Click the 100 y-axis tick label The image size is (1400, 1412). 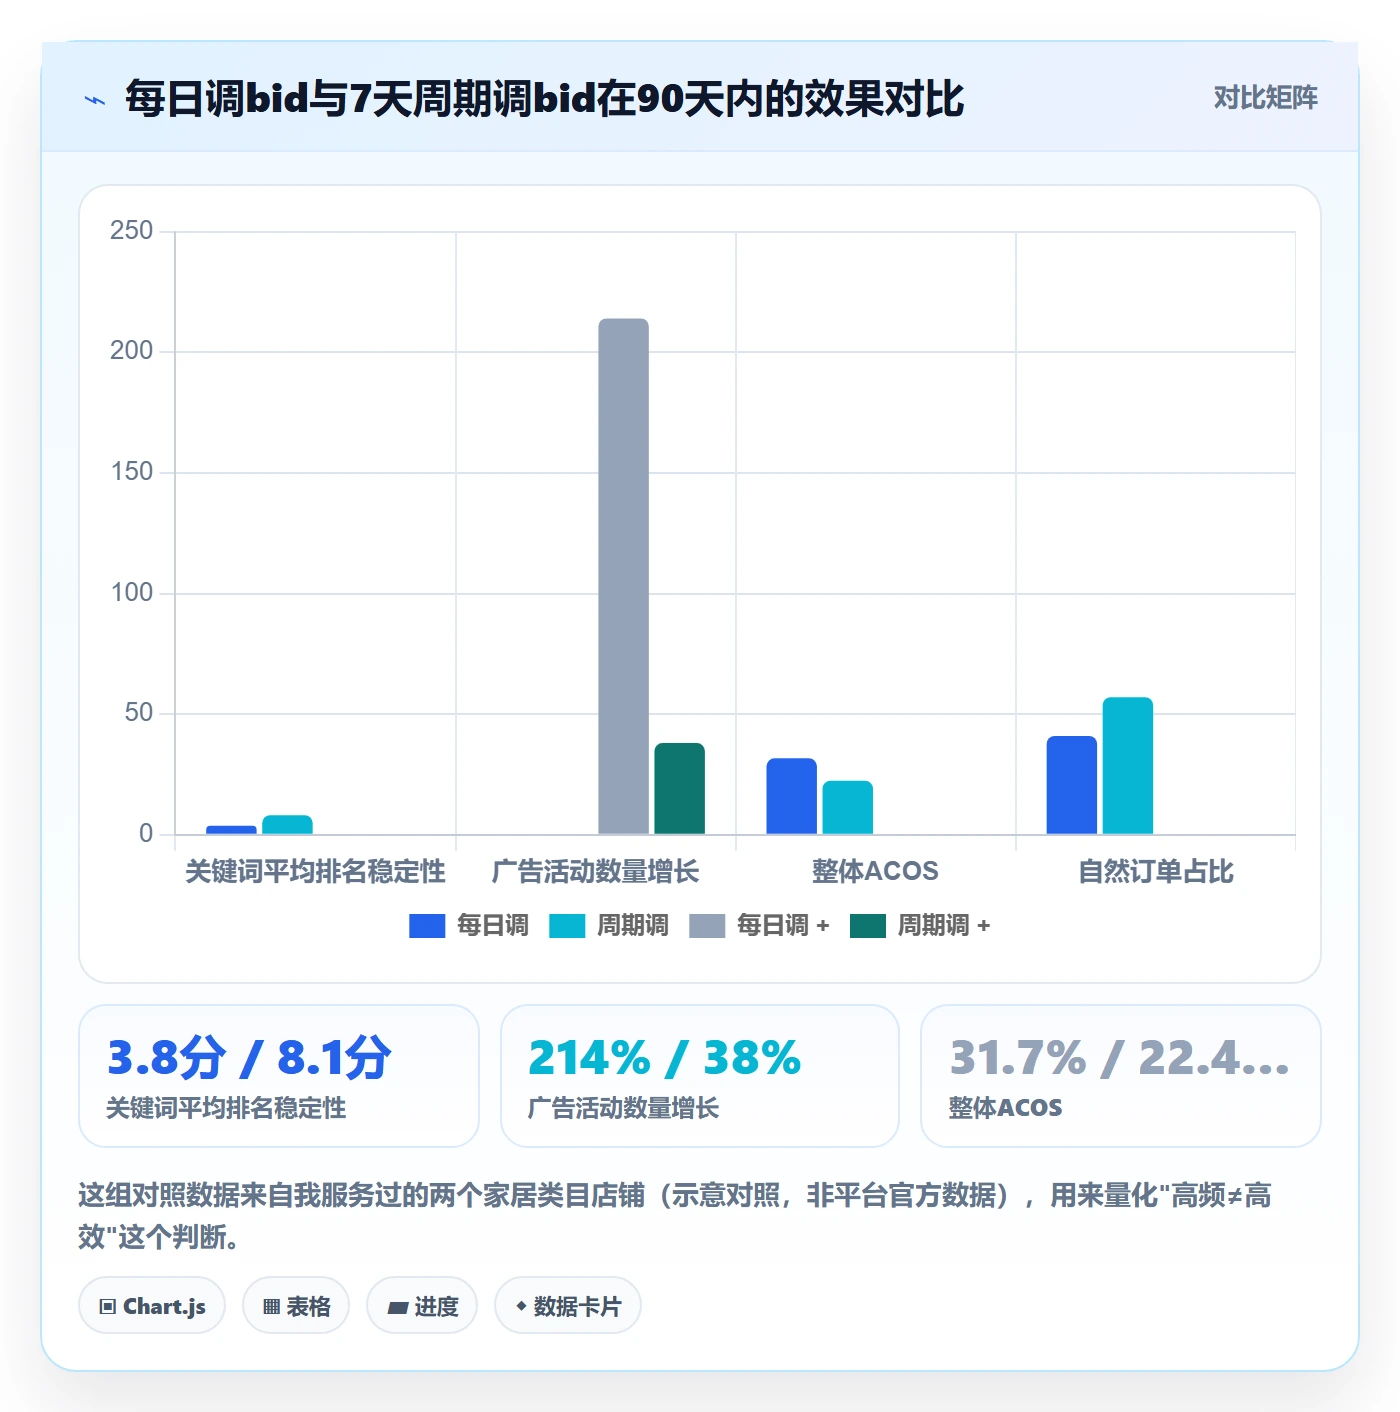131,593
